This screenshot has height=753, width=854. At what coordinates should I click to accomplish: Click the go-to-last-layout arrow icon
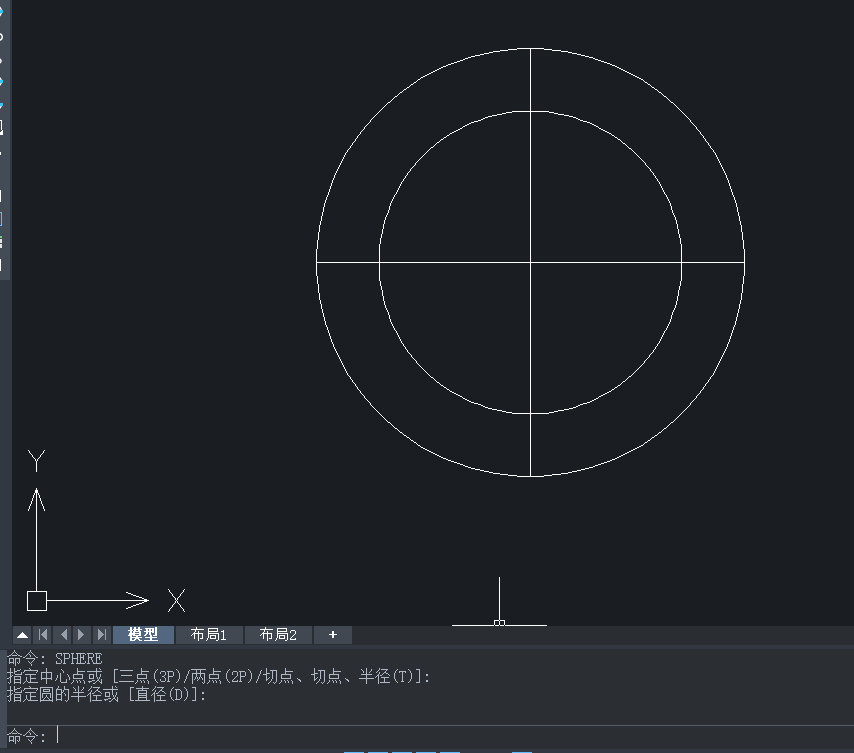pyautogui.click(x=101, y=634)
